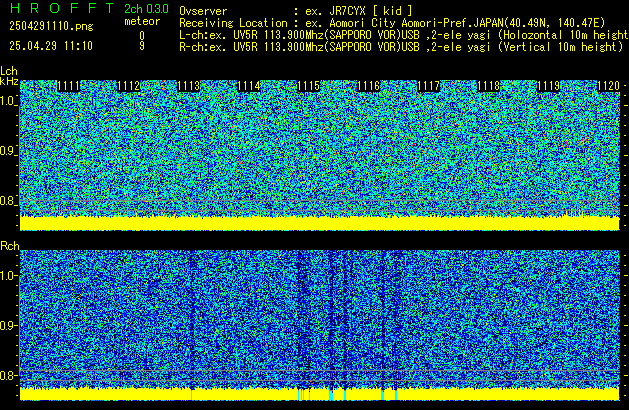Click the kHz axis unit label
Screen dimensions: 629x410
(9, 81)
